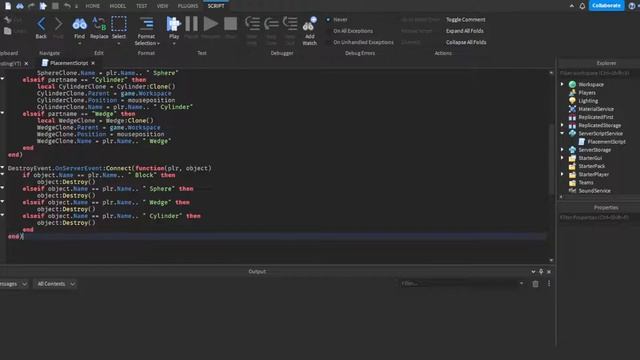This screenshot has width=640, height=360.
Task: Click the Output filter input field
Action: (462, 284)
